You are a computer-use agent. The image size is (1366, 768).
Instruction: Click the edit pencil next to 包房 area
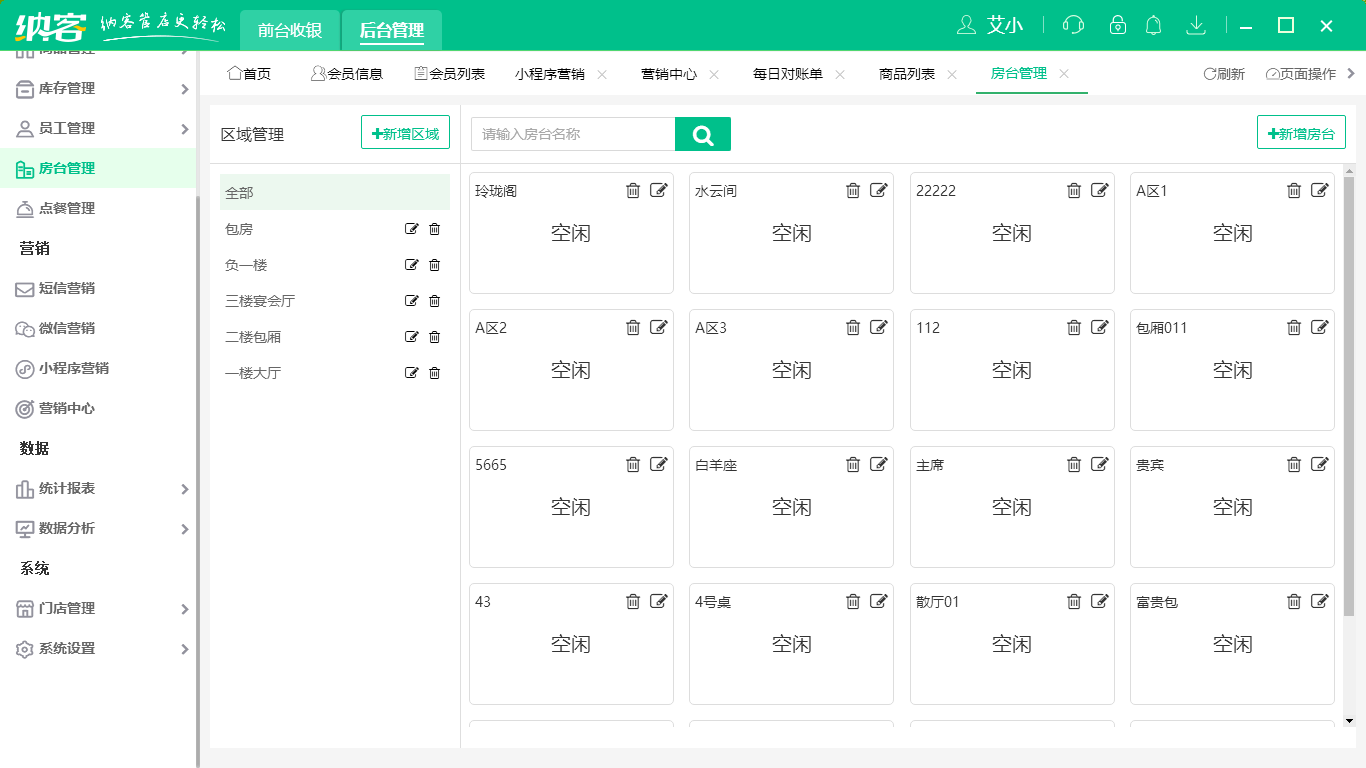[x=411, y=229]
